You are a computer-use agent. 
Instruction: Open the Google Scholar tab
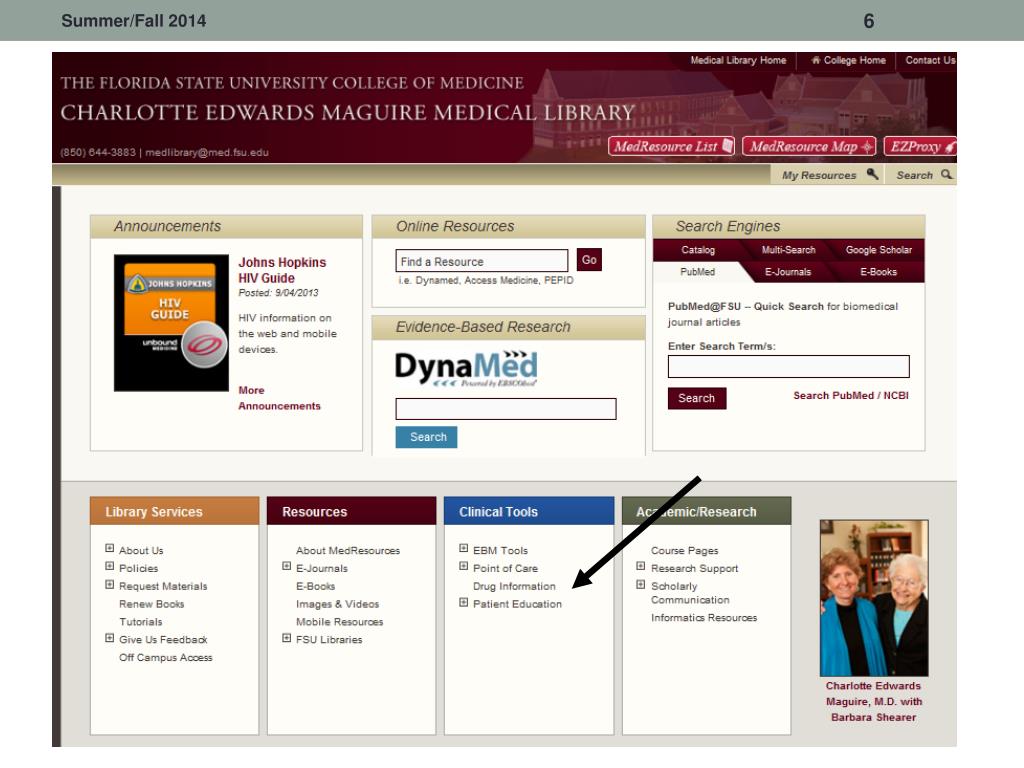(x=878, y=250)
